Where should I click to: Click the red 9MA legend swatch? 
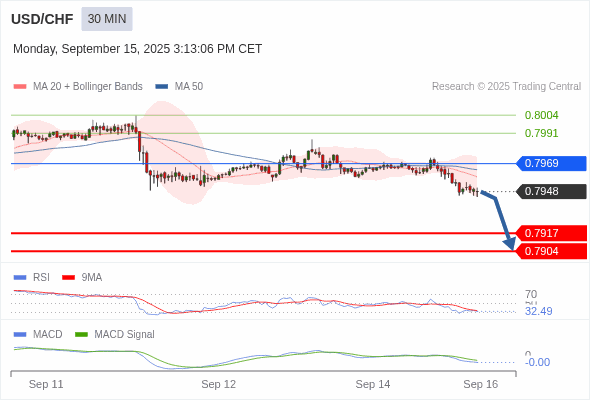point(68,278)
